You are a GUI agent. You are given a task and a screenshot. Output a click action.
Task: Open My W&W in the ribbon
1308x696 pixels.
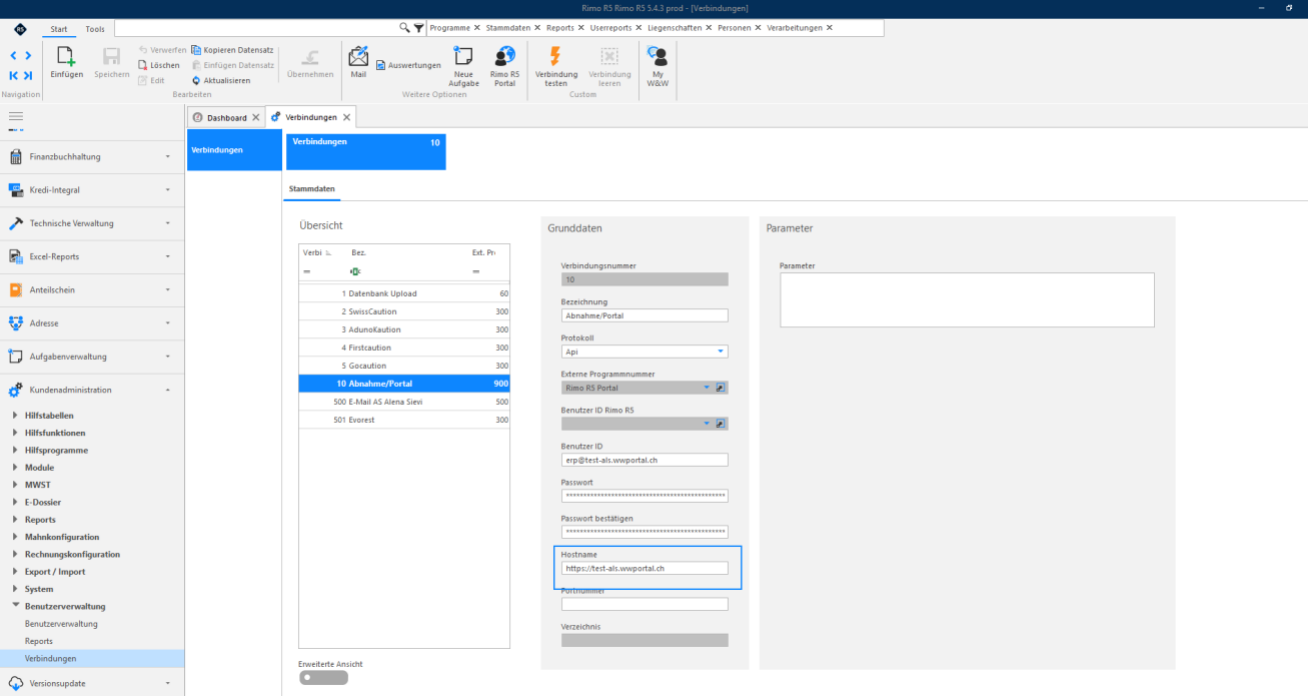tap(658, 66)
